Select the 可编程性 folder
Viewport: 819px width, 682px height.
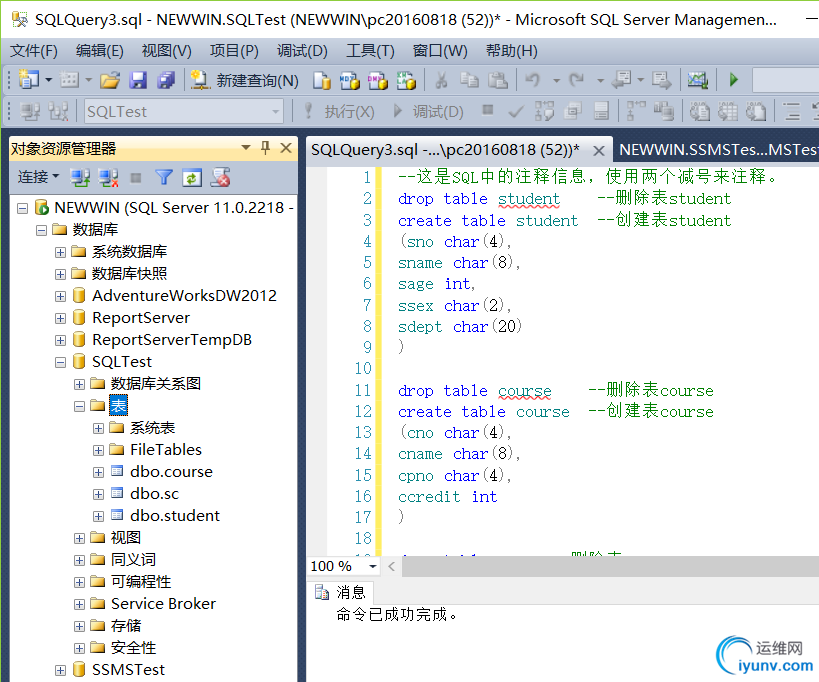click(x=141, y=582)
